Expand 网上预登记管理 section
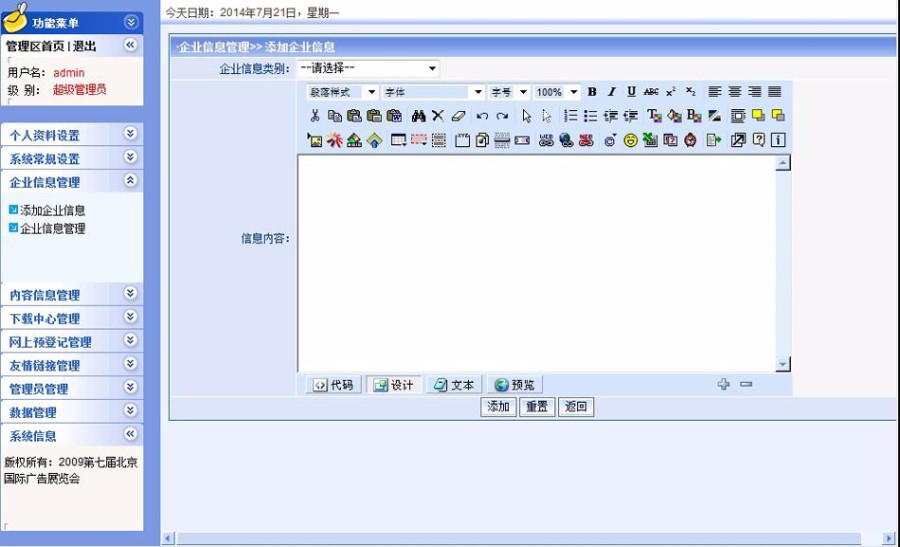The image size is (900, 547). (x=131, y=340)
